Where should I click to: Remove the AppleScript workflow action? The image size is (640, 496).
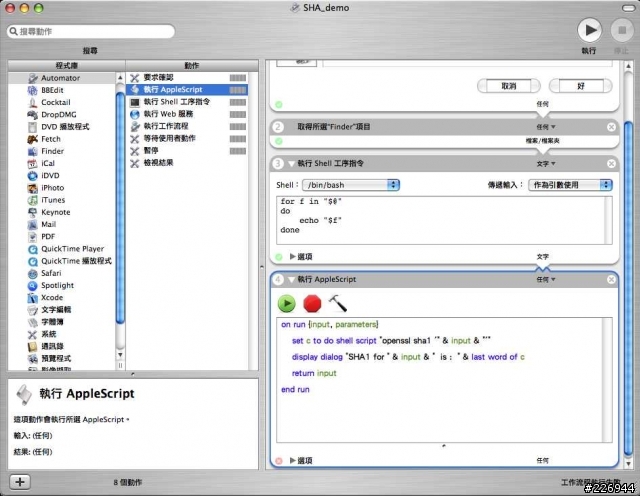(x=611, y=280)
